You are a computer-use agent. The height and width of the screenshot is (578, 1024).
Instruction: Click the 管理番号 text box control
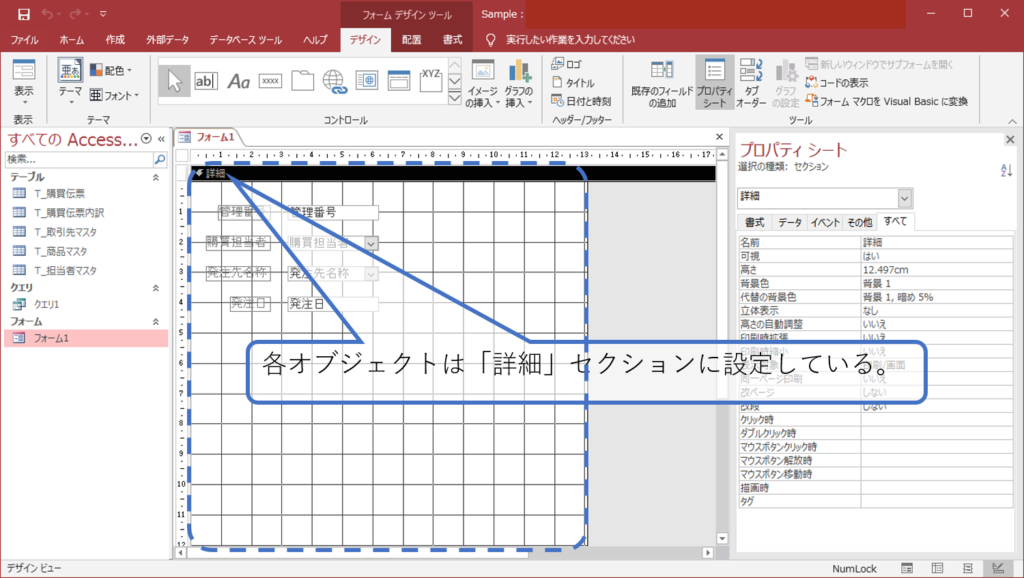(x=332, y=212)
